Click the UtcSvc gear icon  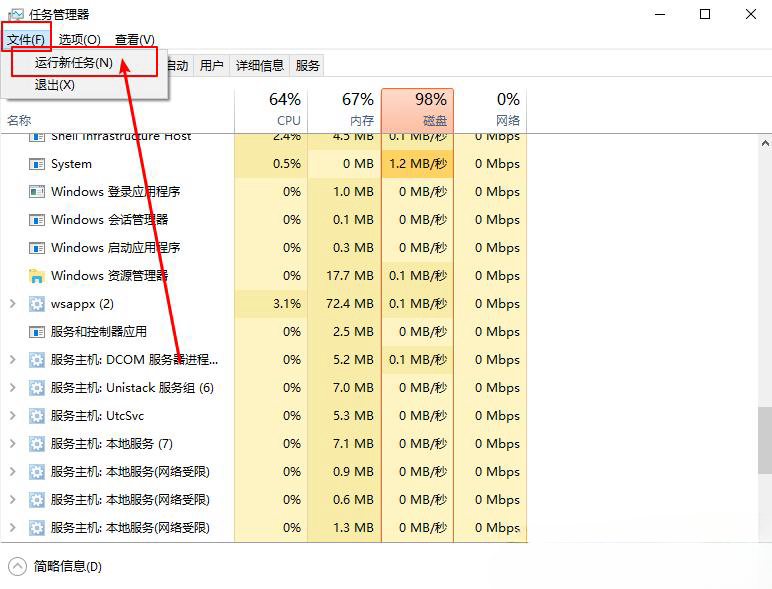(x=36, y=416)
